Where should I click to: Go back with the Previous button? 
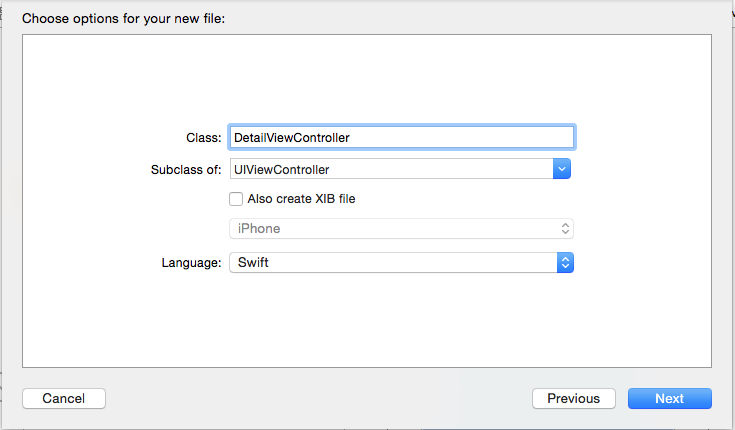point(573,398)
